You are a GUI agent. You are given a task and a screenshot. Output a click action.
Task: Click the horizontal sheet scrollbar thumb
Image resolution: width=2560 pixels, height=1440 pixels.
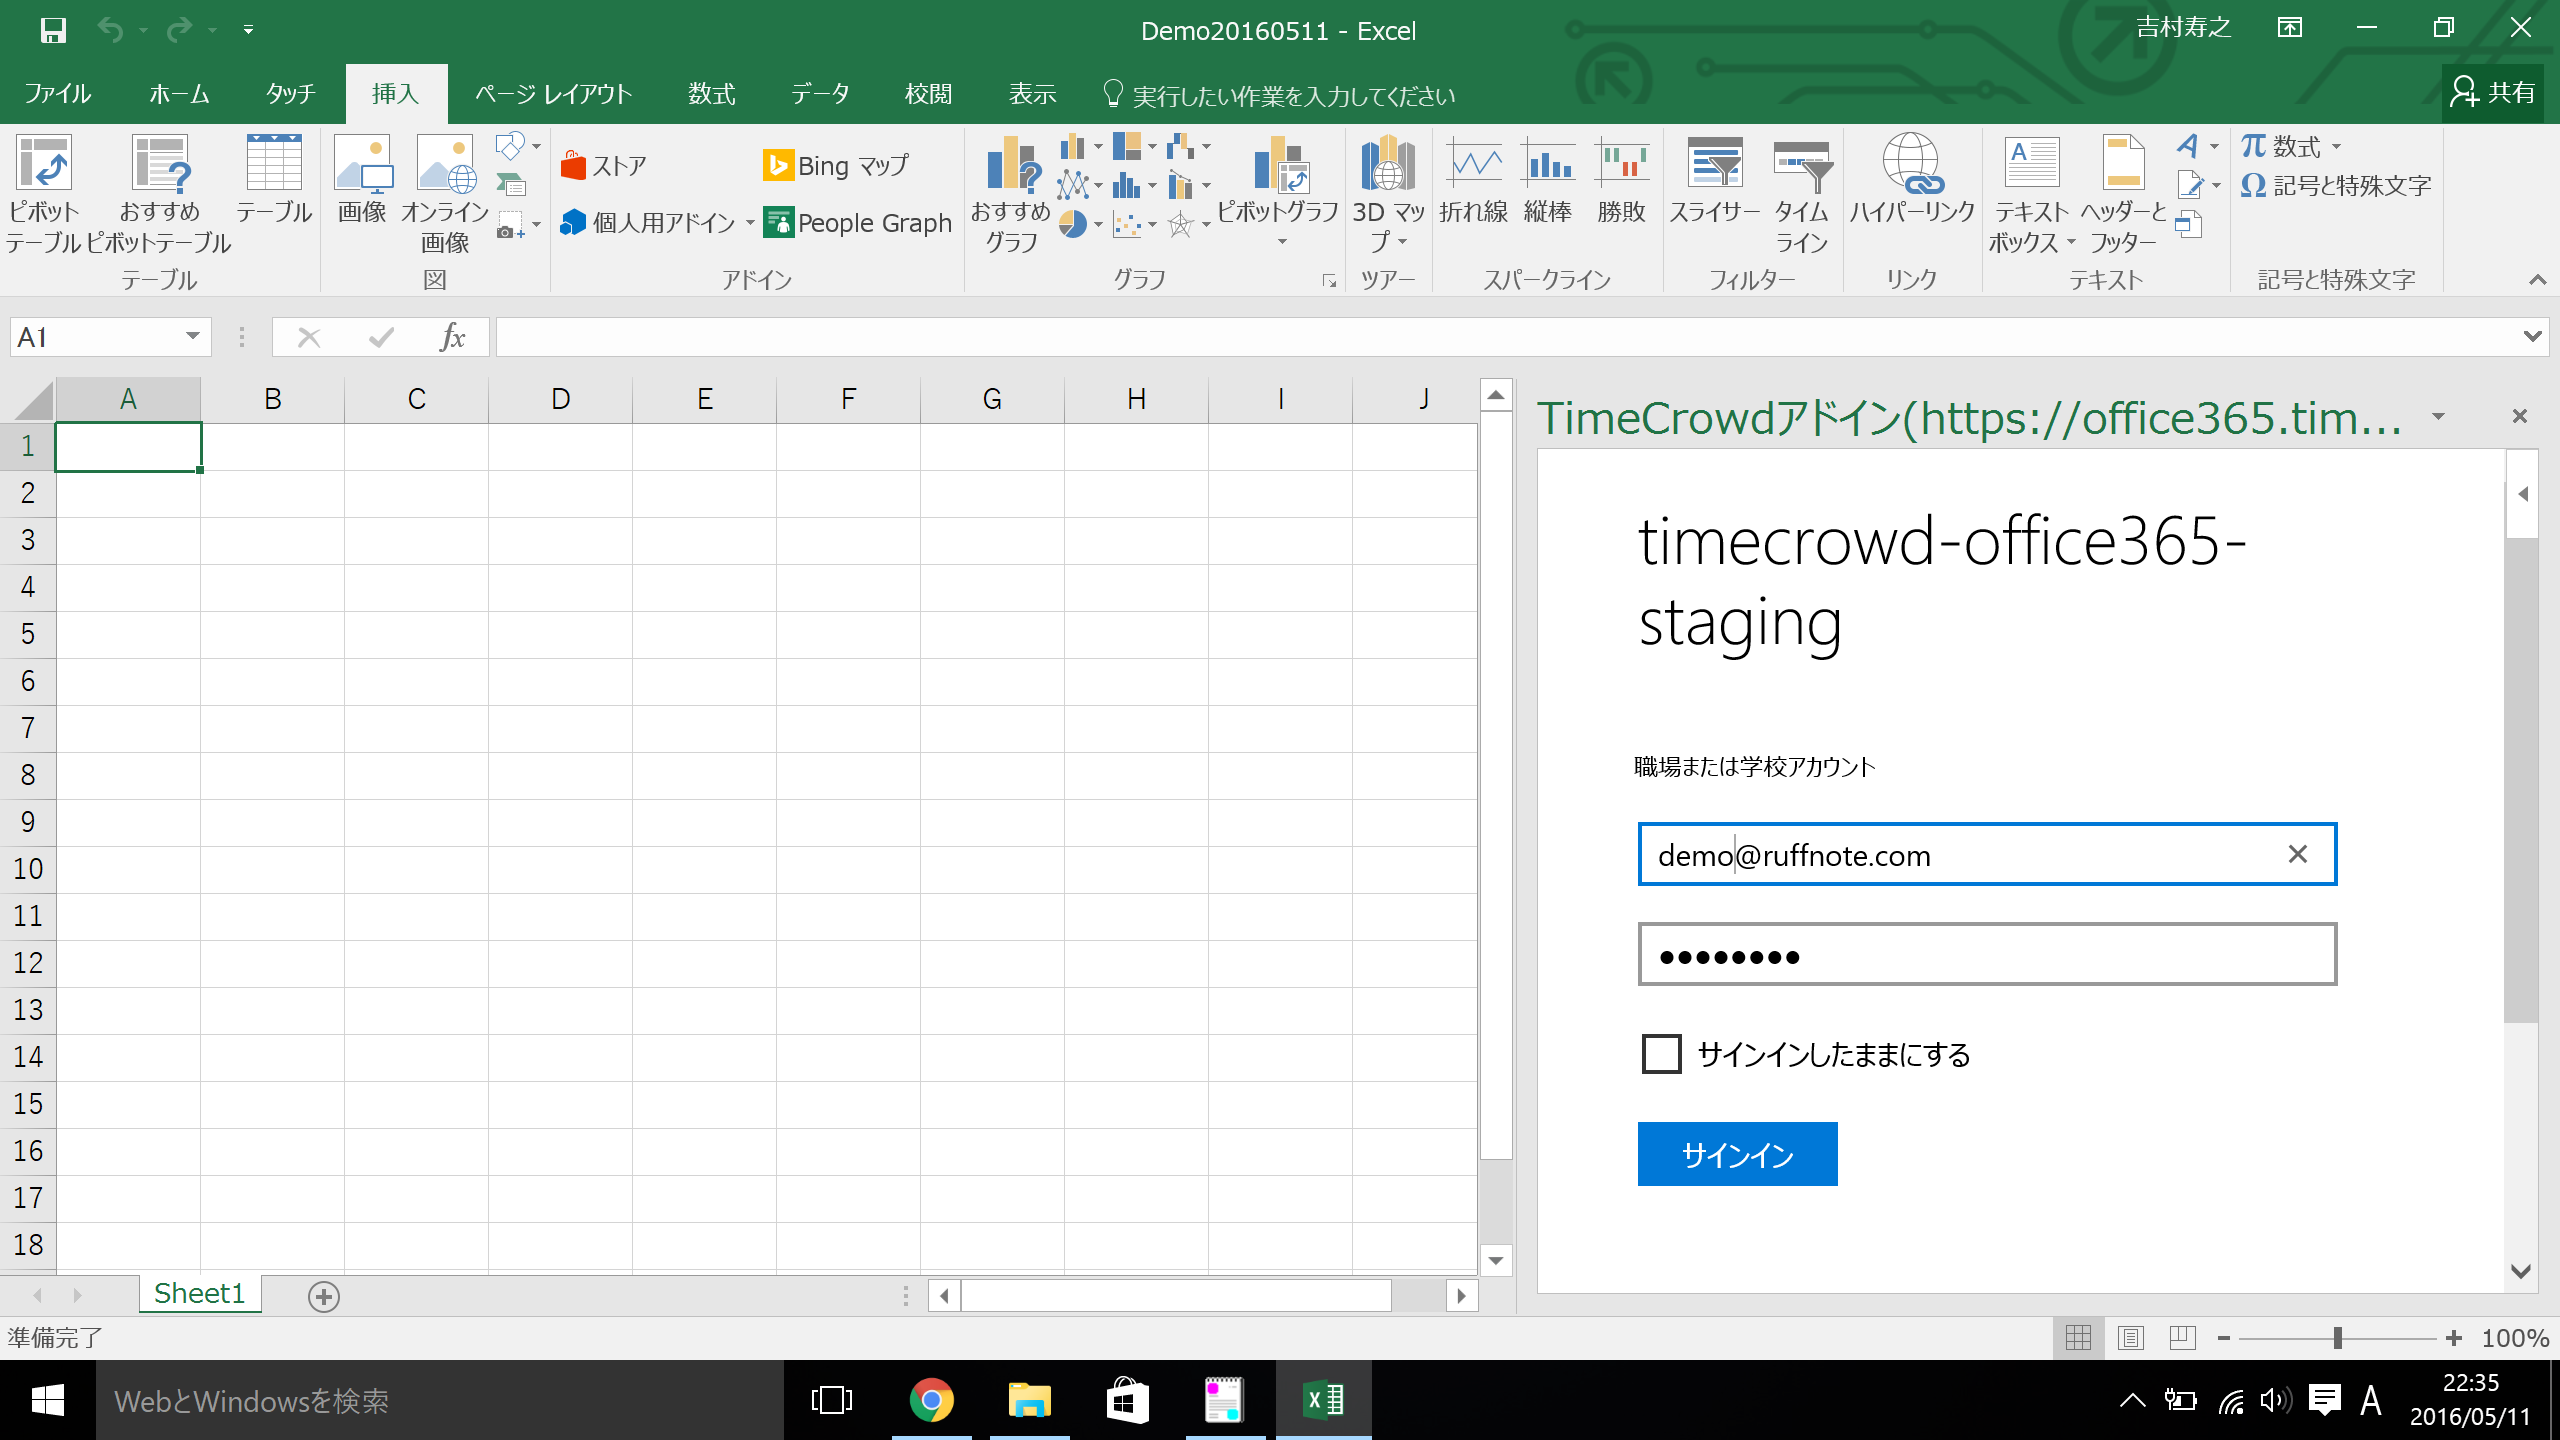tap(1176, 1296)
